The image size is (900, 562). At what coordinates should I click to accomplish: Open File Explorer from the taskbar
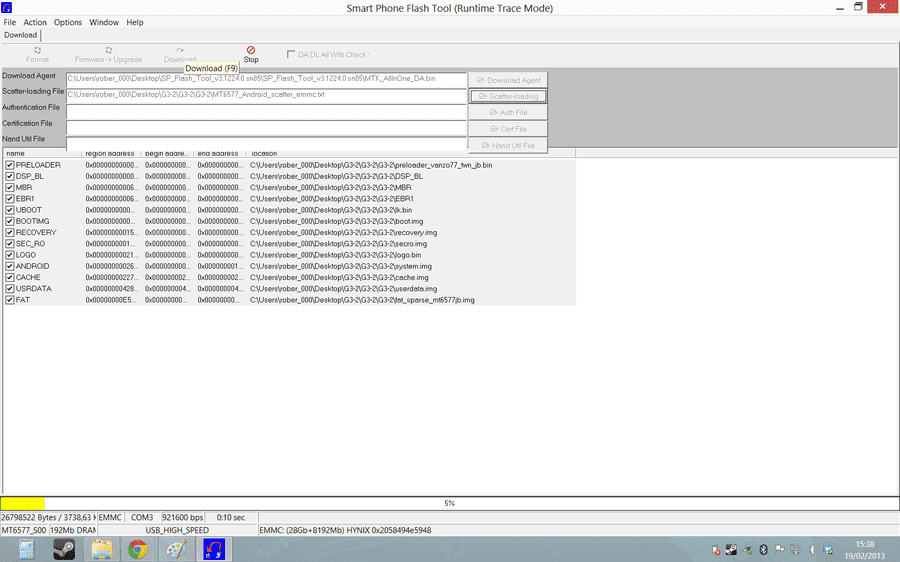[x=102, y=549]
